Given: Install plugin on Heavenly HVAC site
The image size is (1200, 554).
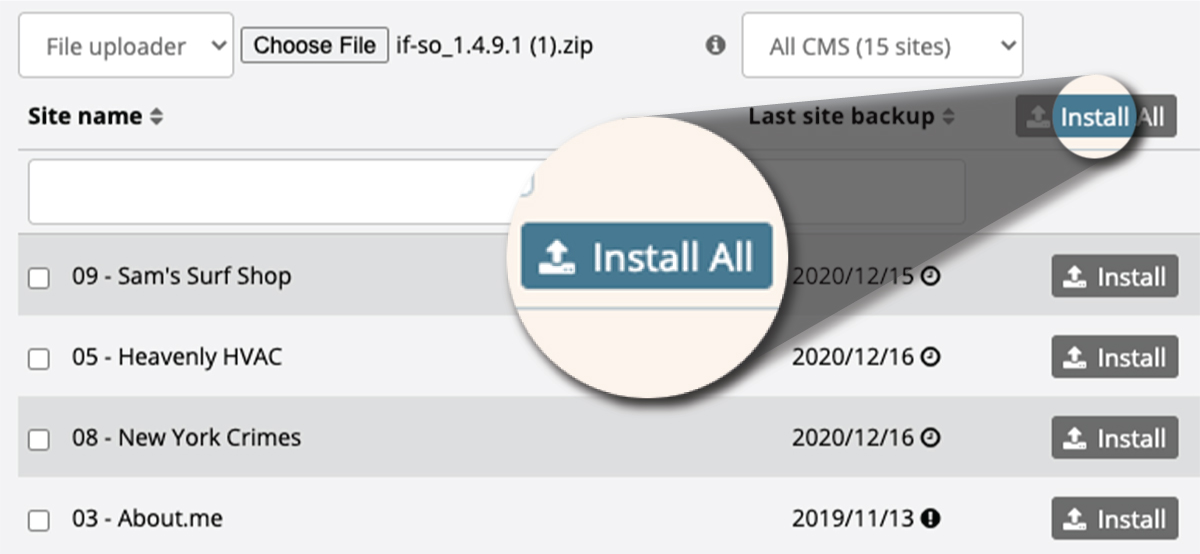Looking at the screenshot, I should (1114, 357).
